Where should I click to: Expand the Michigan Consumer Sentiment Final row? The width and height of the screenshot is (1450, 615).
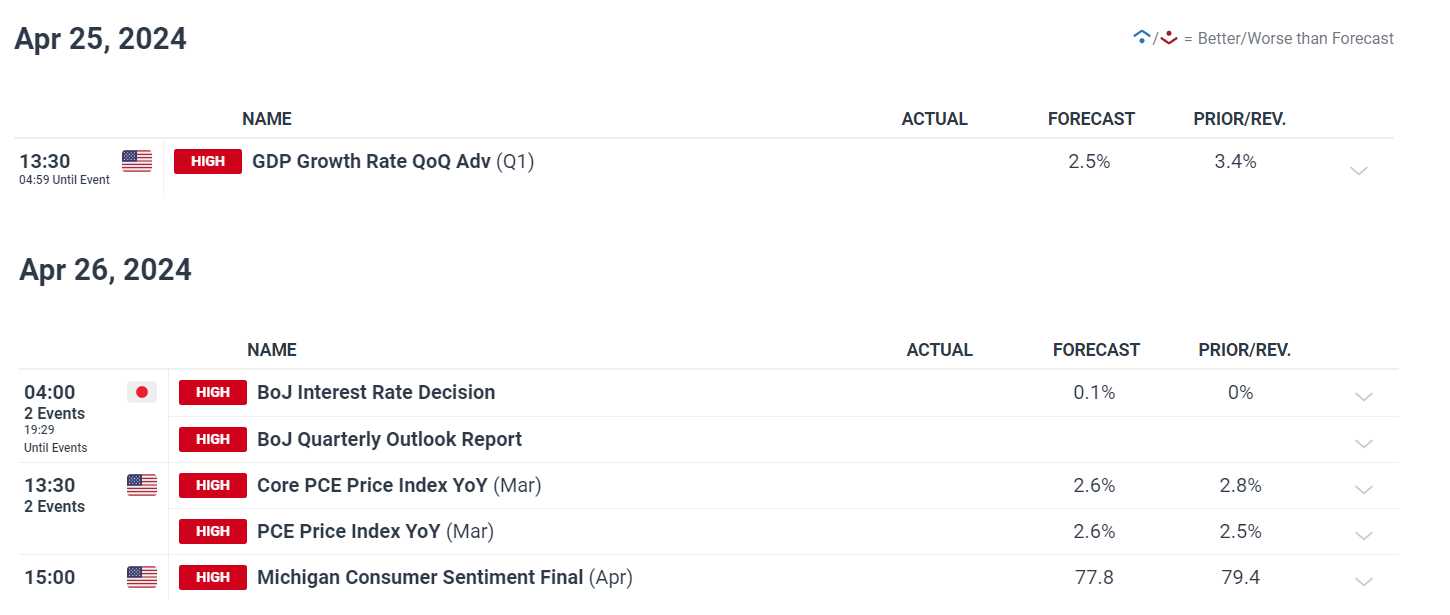pyautogui.click(x=1363, y=582)
